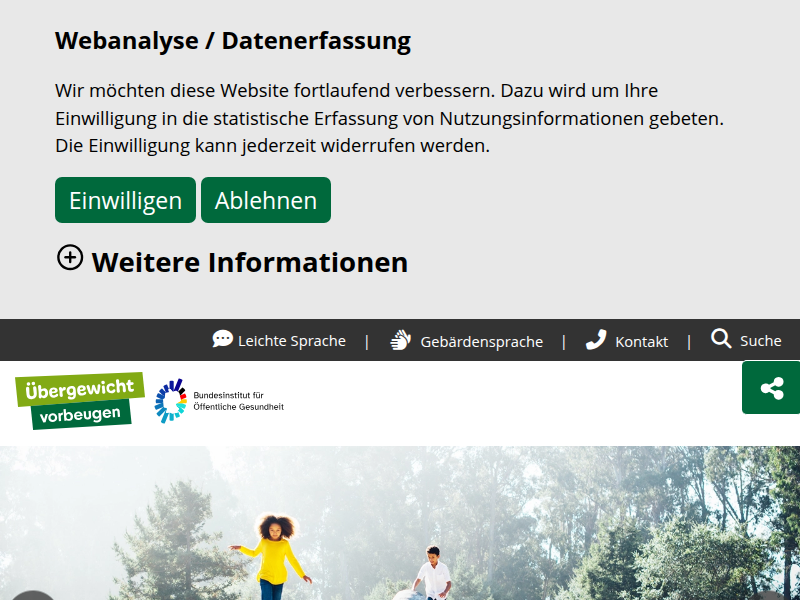Click the phone icon next to Kontakt
This screenshot has height=600, width=800.
tap(596, 340)
